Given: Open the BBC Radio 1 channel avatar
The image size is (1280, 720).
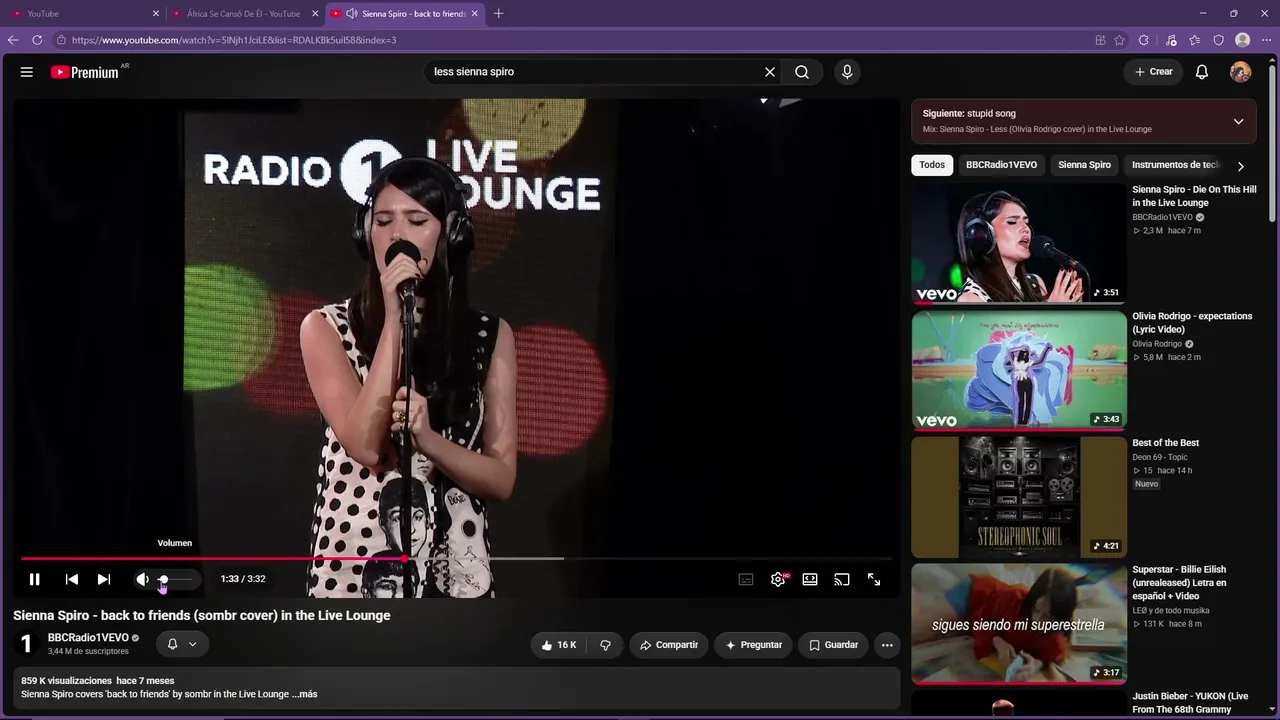Looking at the screenshot, I should coord(26,644).
